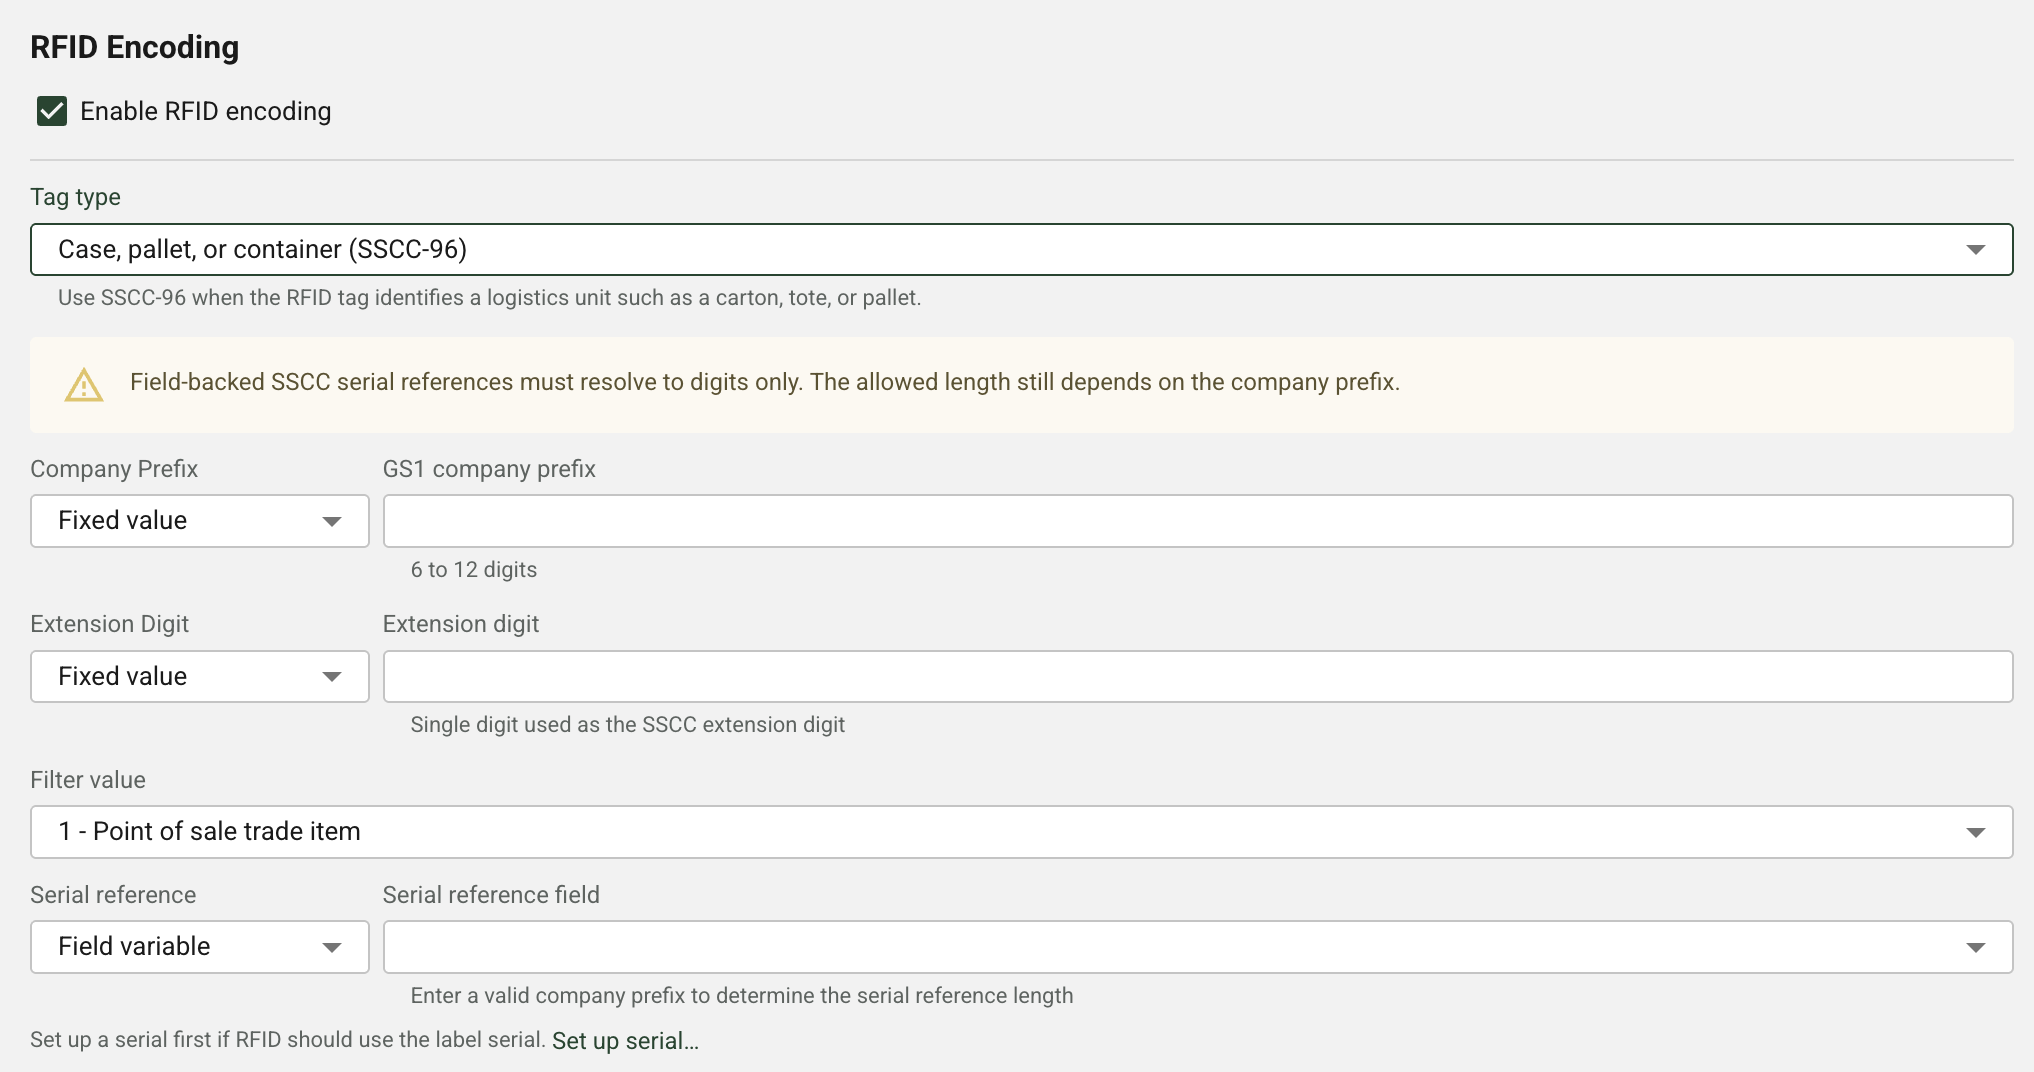Click the '6 to 12 digits' hint
This screenshot has width=2034, height=1072.
coord(474,570)
